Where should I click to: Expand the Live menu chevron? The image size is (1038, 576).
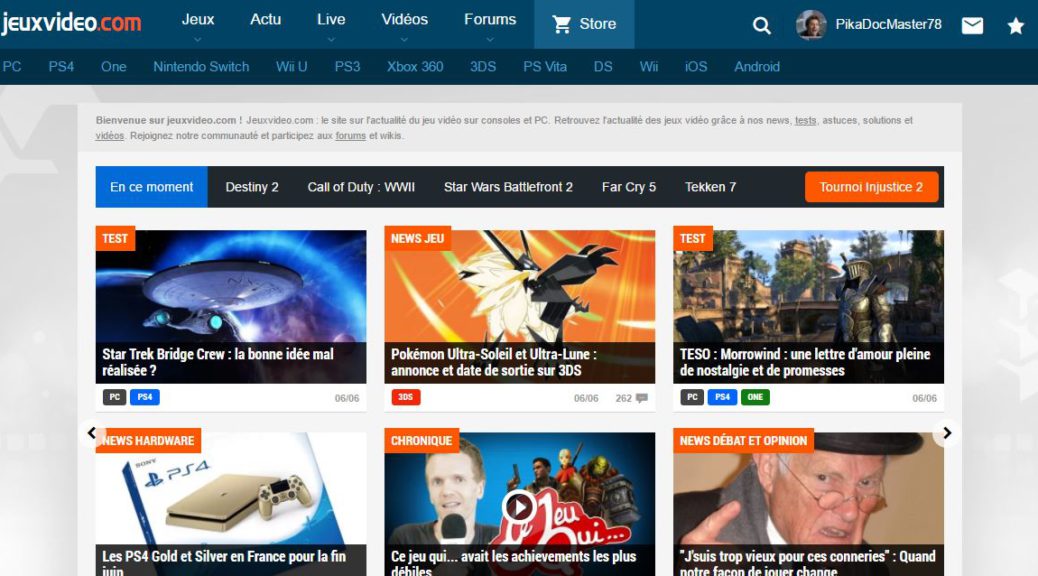[x=331, y=40]
